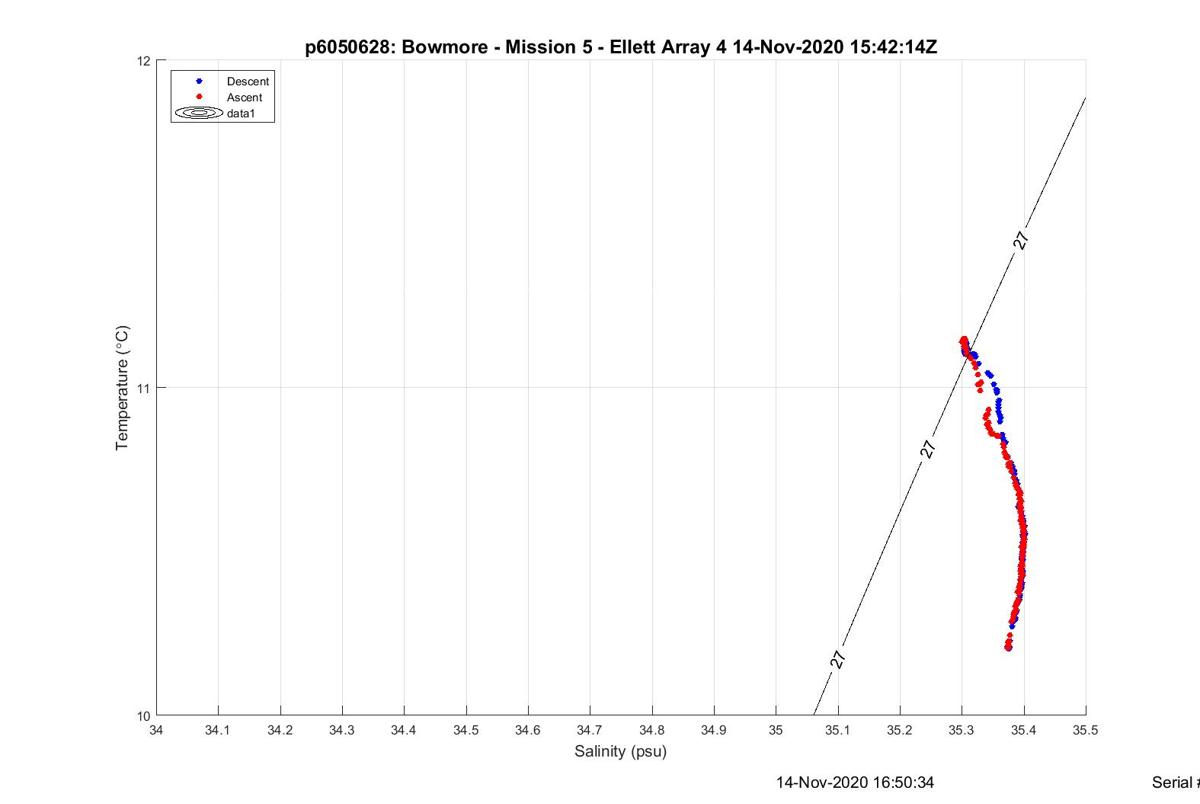Screen dimensions: 1200x804
Task: Click the red Ascent marker in legend
Action: [x=199, y=97]
